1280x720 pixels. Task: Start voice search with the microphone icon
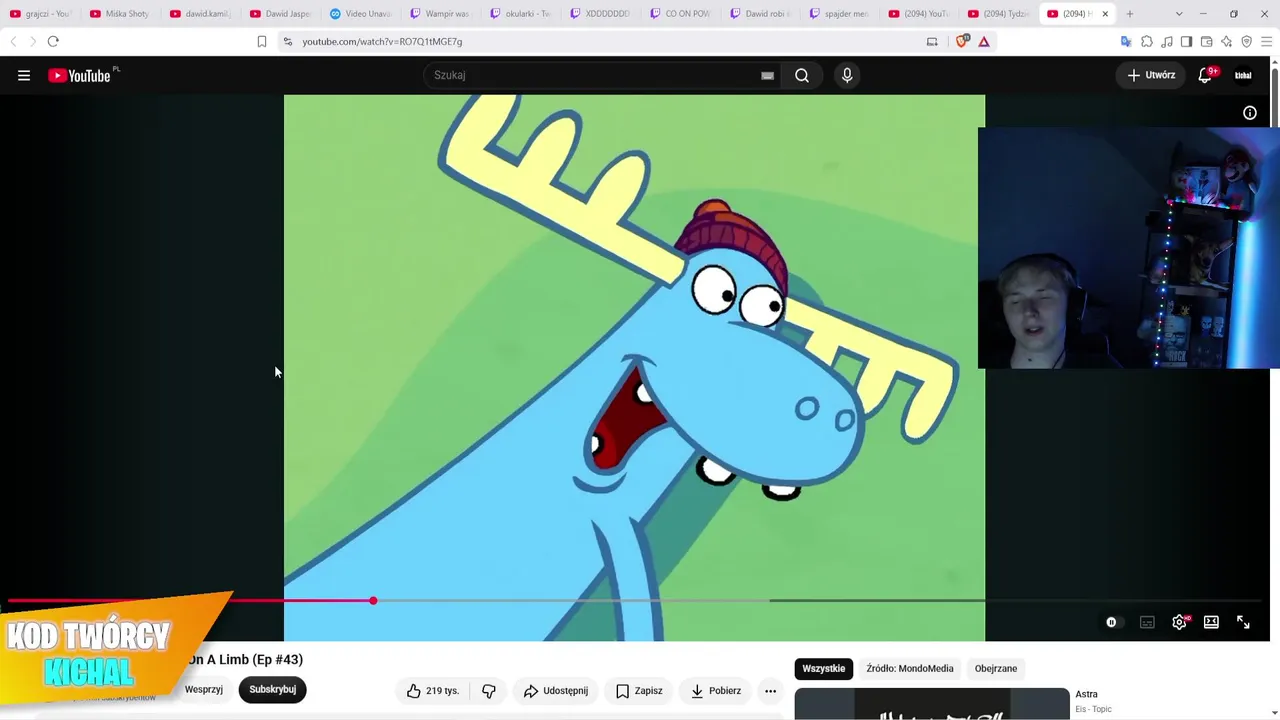(847, 75)
